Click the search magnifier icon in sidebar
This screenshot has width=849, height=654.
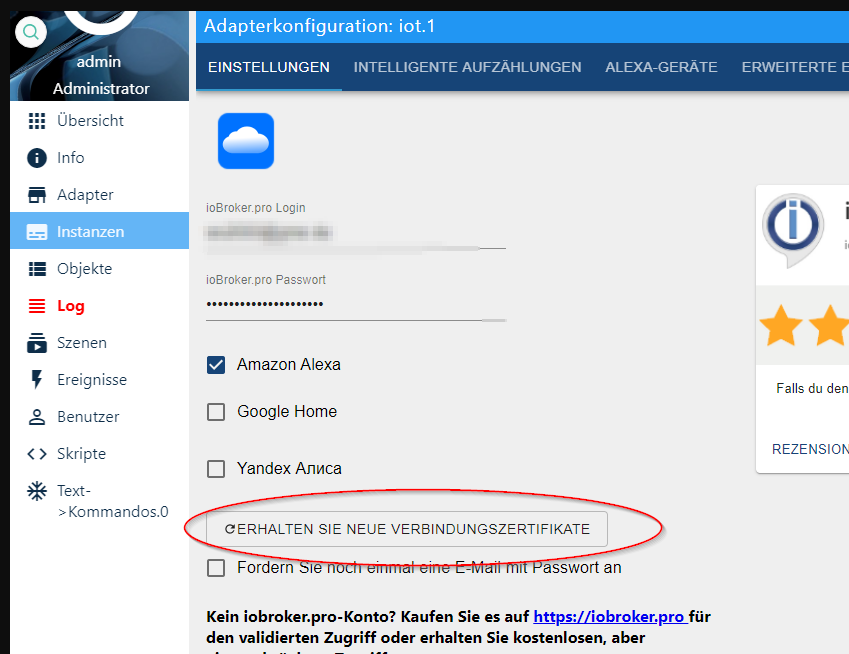[x=31, y=32]
